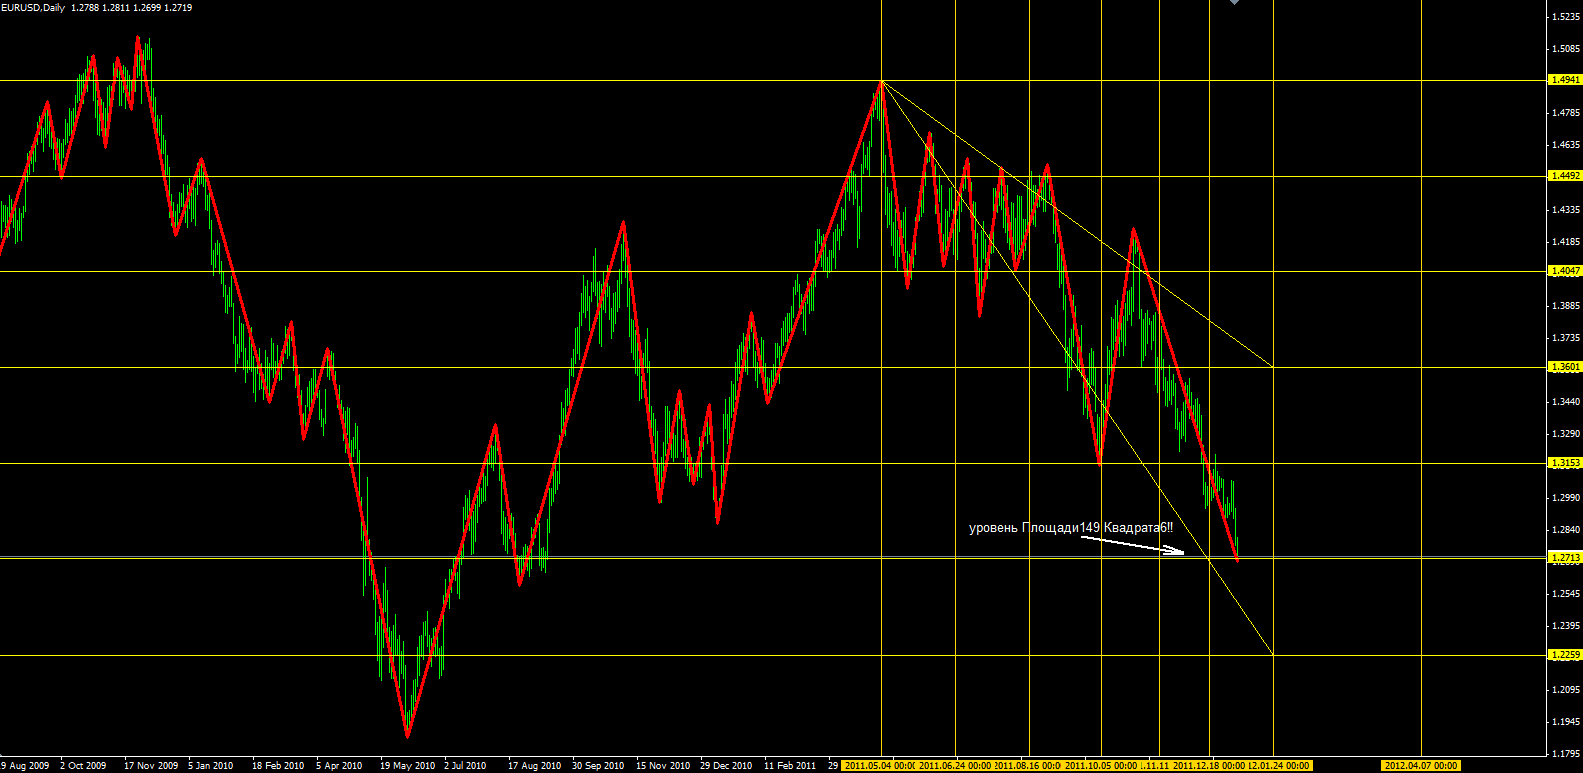Click the EURUSD,Daily chart title text
This screenshot has height=773, width=1583.
(x=34, y=8)
